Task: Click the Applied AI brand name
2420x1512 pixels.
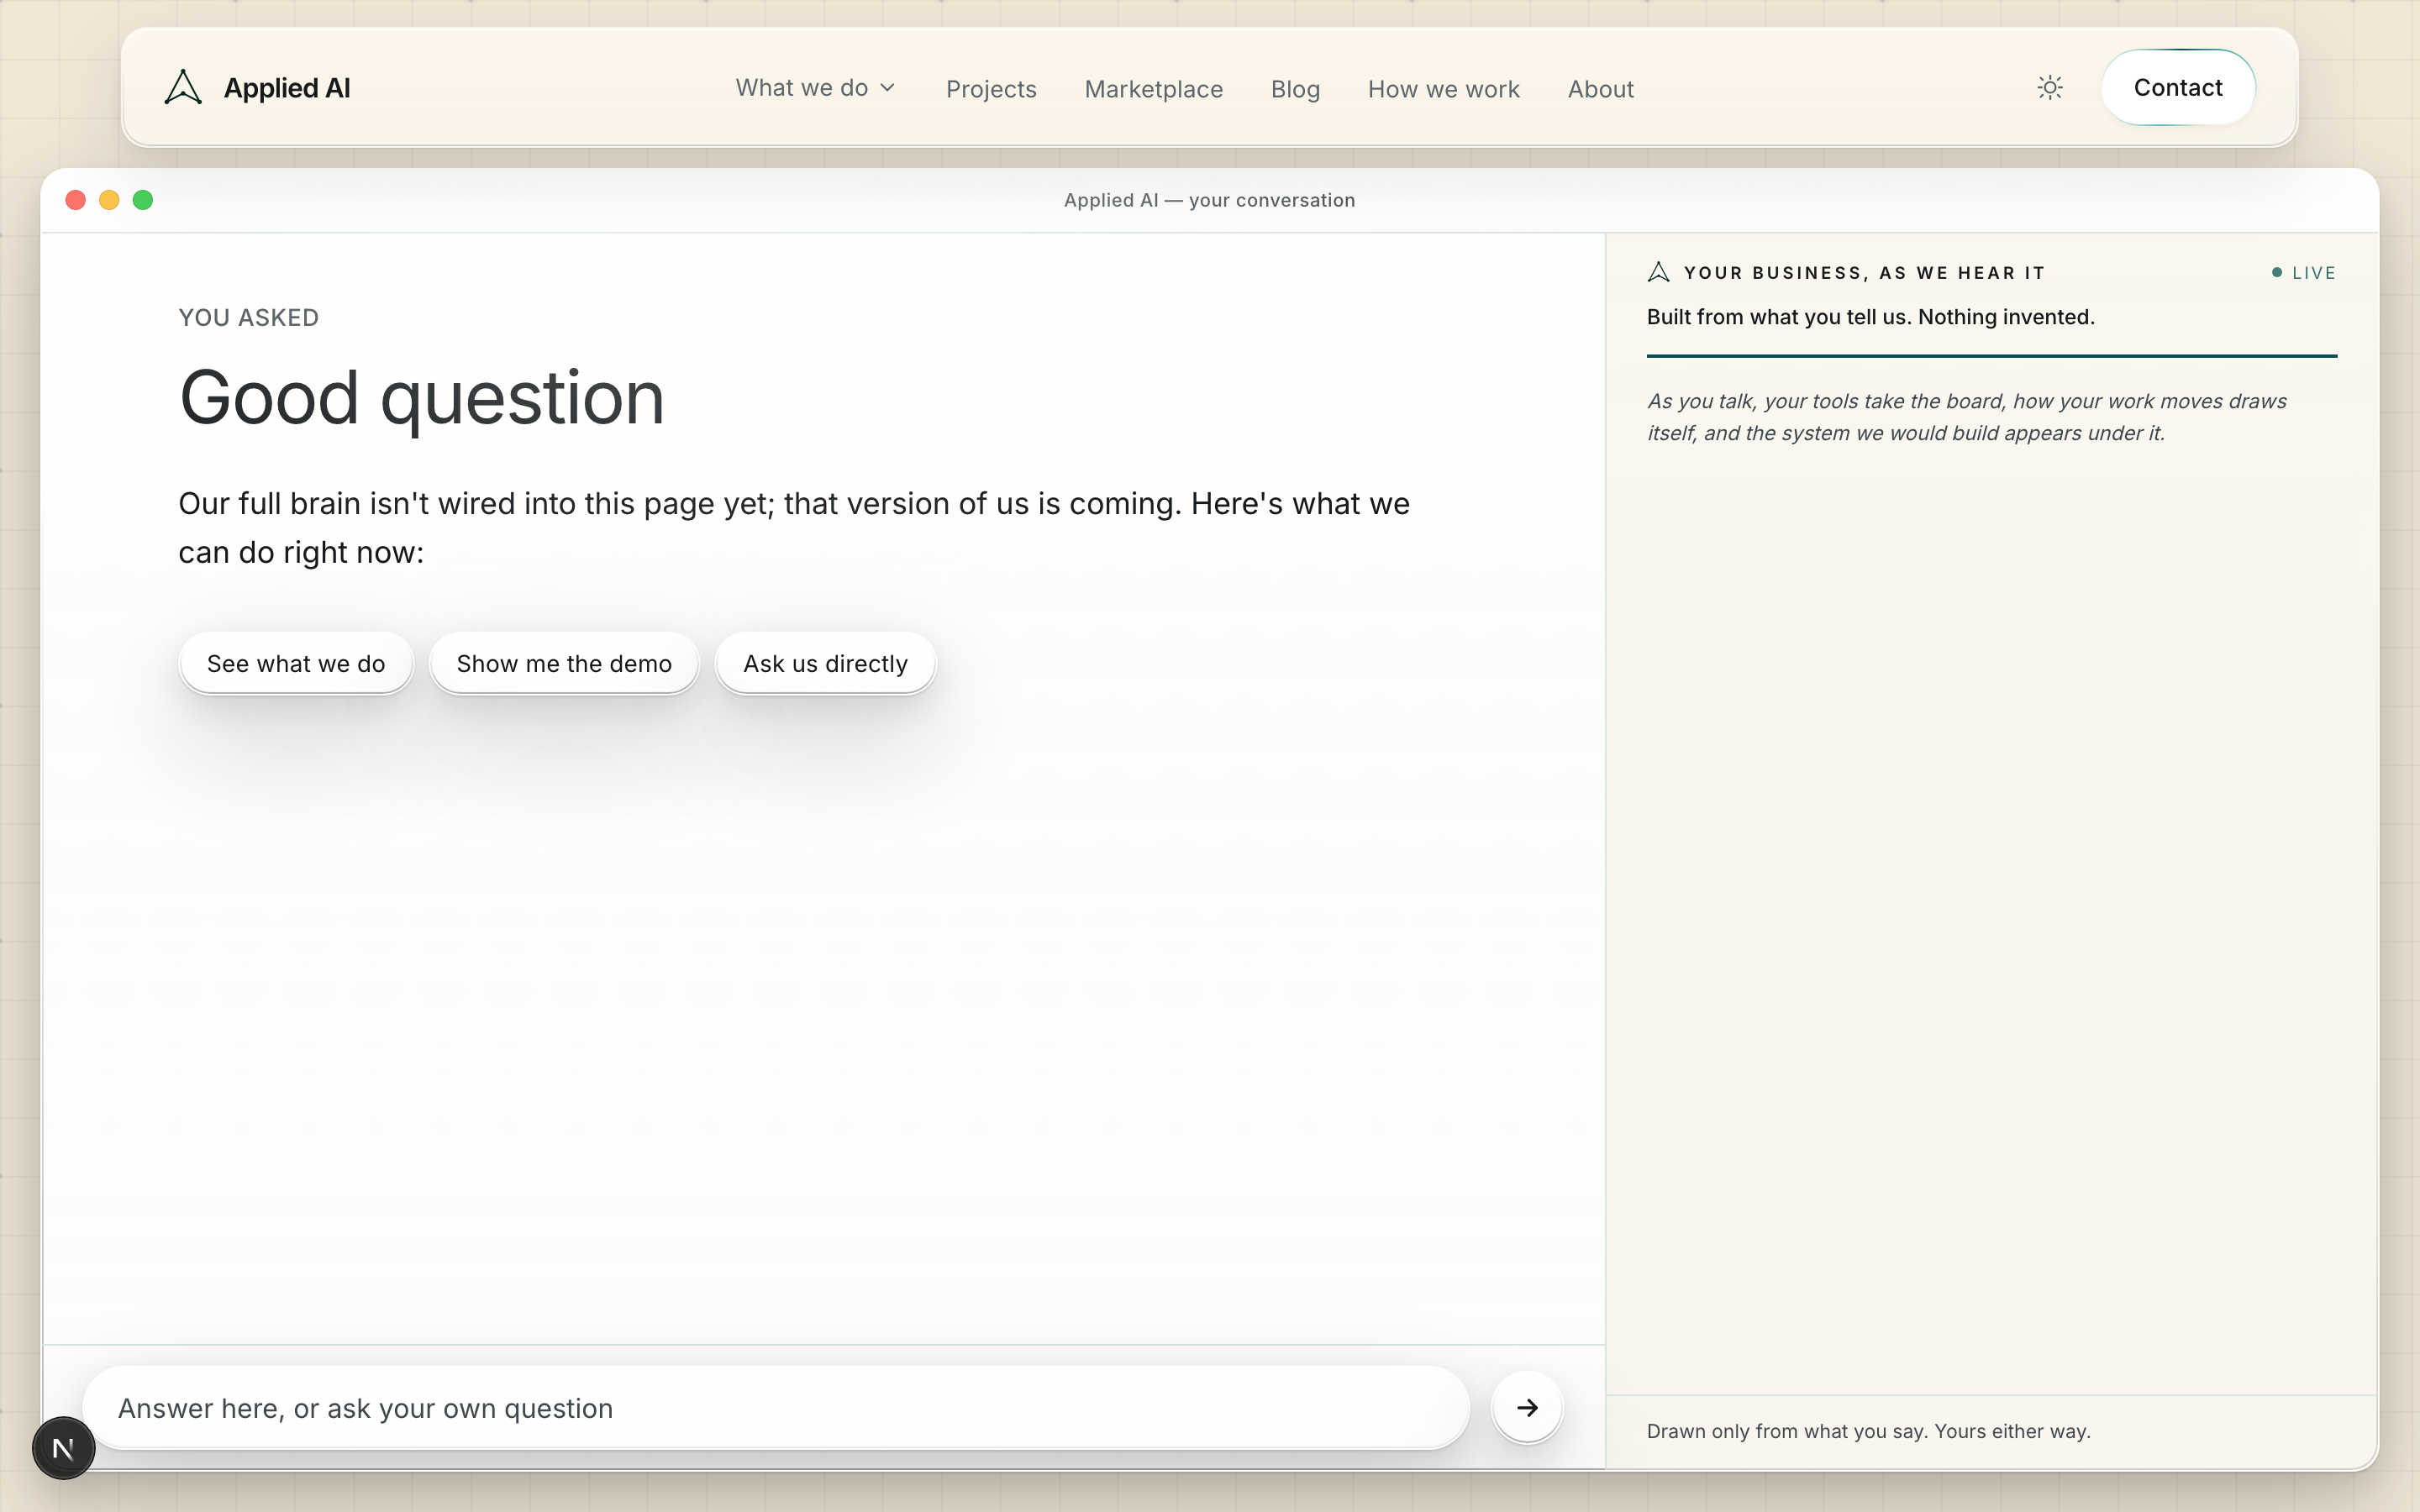Action: click(x=287, y=88)
